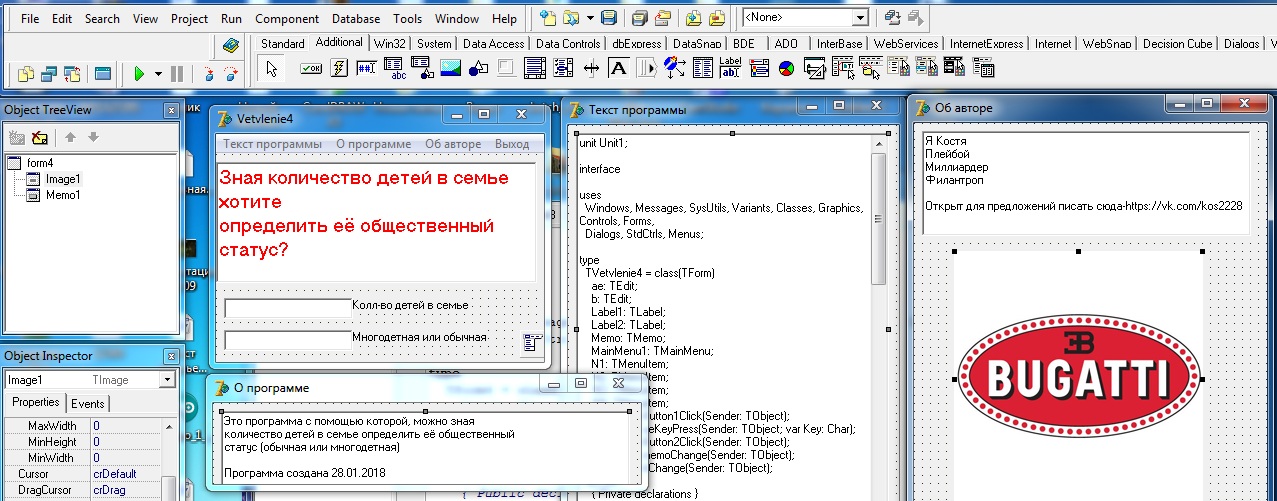Click the green Run arrow button
Image resolution: width=1277 pixels, height=501 pixels.
click(139, 74)
